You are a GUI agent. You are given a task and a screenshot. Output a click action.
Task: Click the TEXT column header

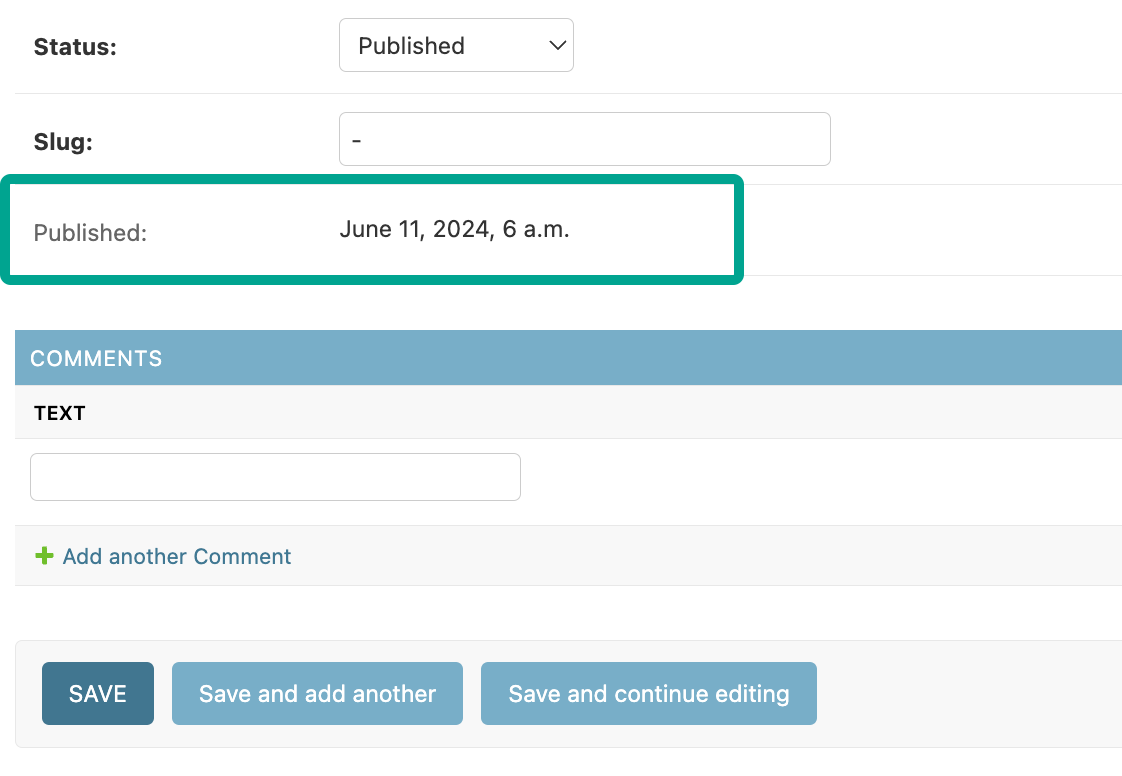[58, 412]
